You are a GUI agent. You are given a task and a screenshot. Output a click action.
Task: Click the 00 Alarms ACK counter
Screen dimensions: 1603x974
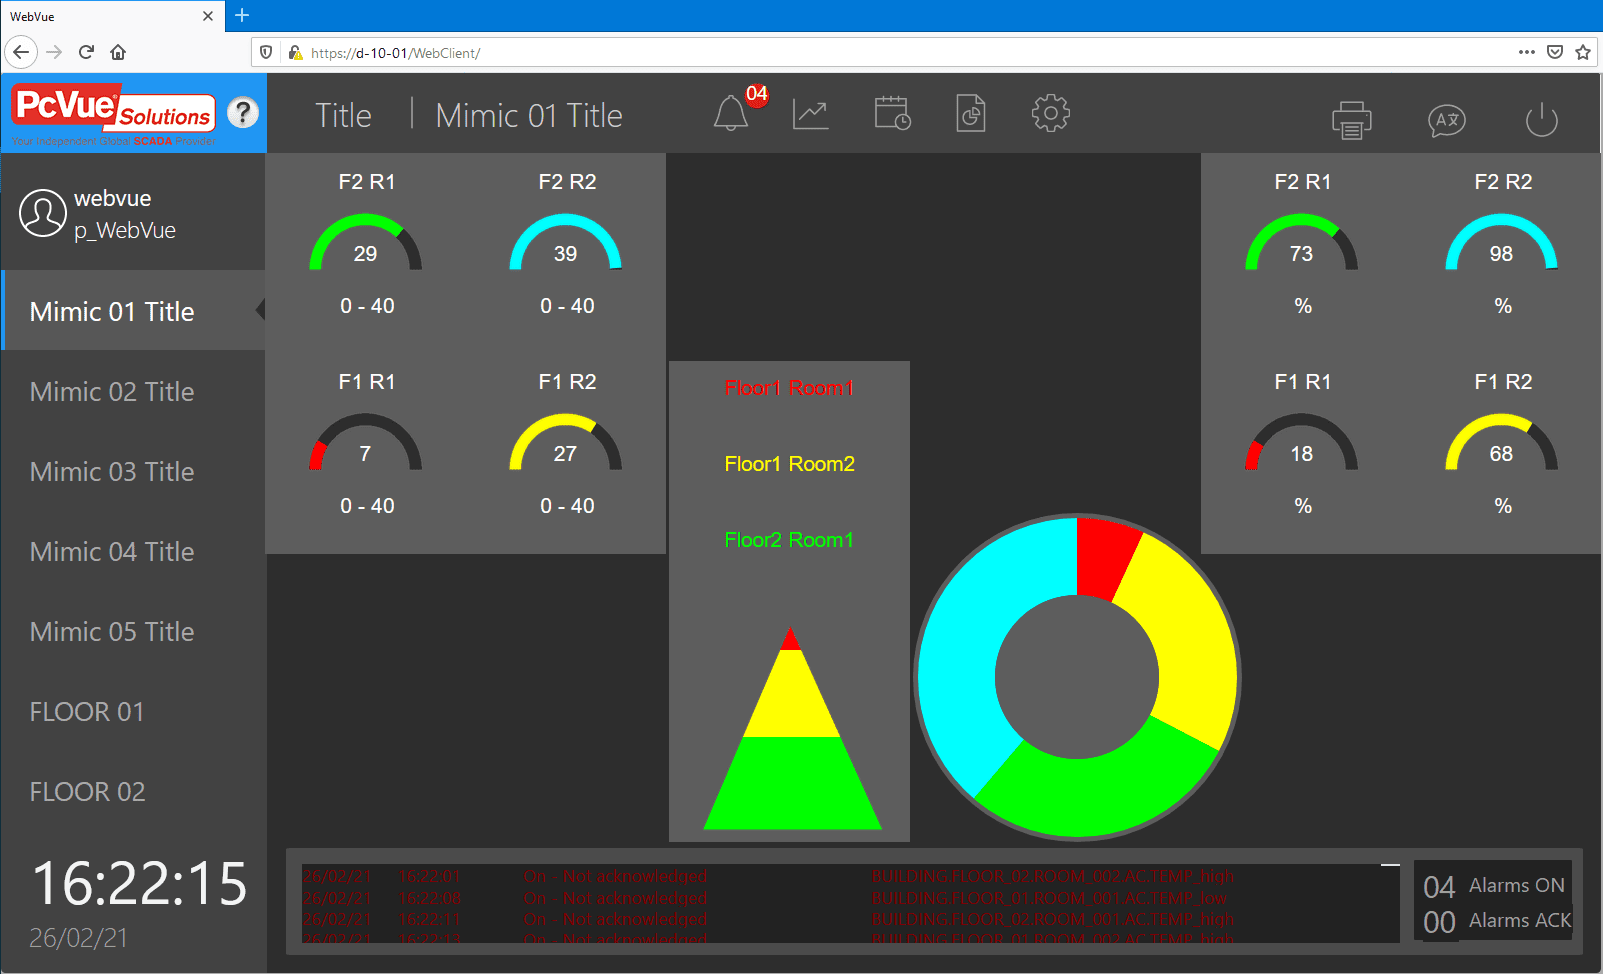pos(1497,921)
